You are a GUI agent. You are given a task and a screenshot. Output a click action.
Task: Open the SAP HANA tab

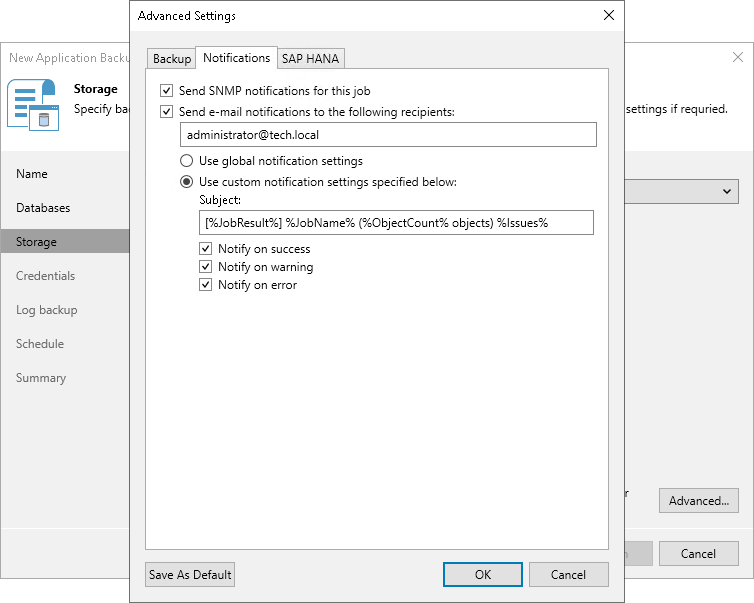pyautogui.click(x=311, y=59)
